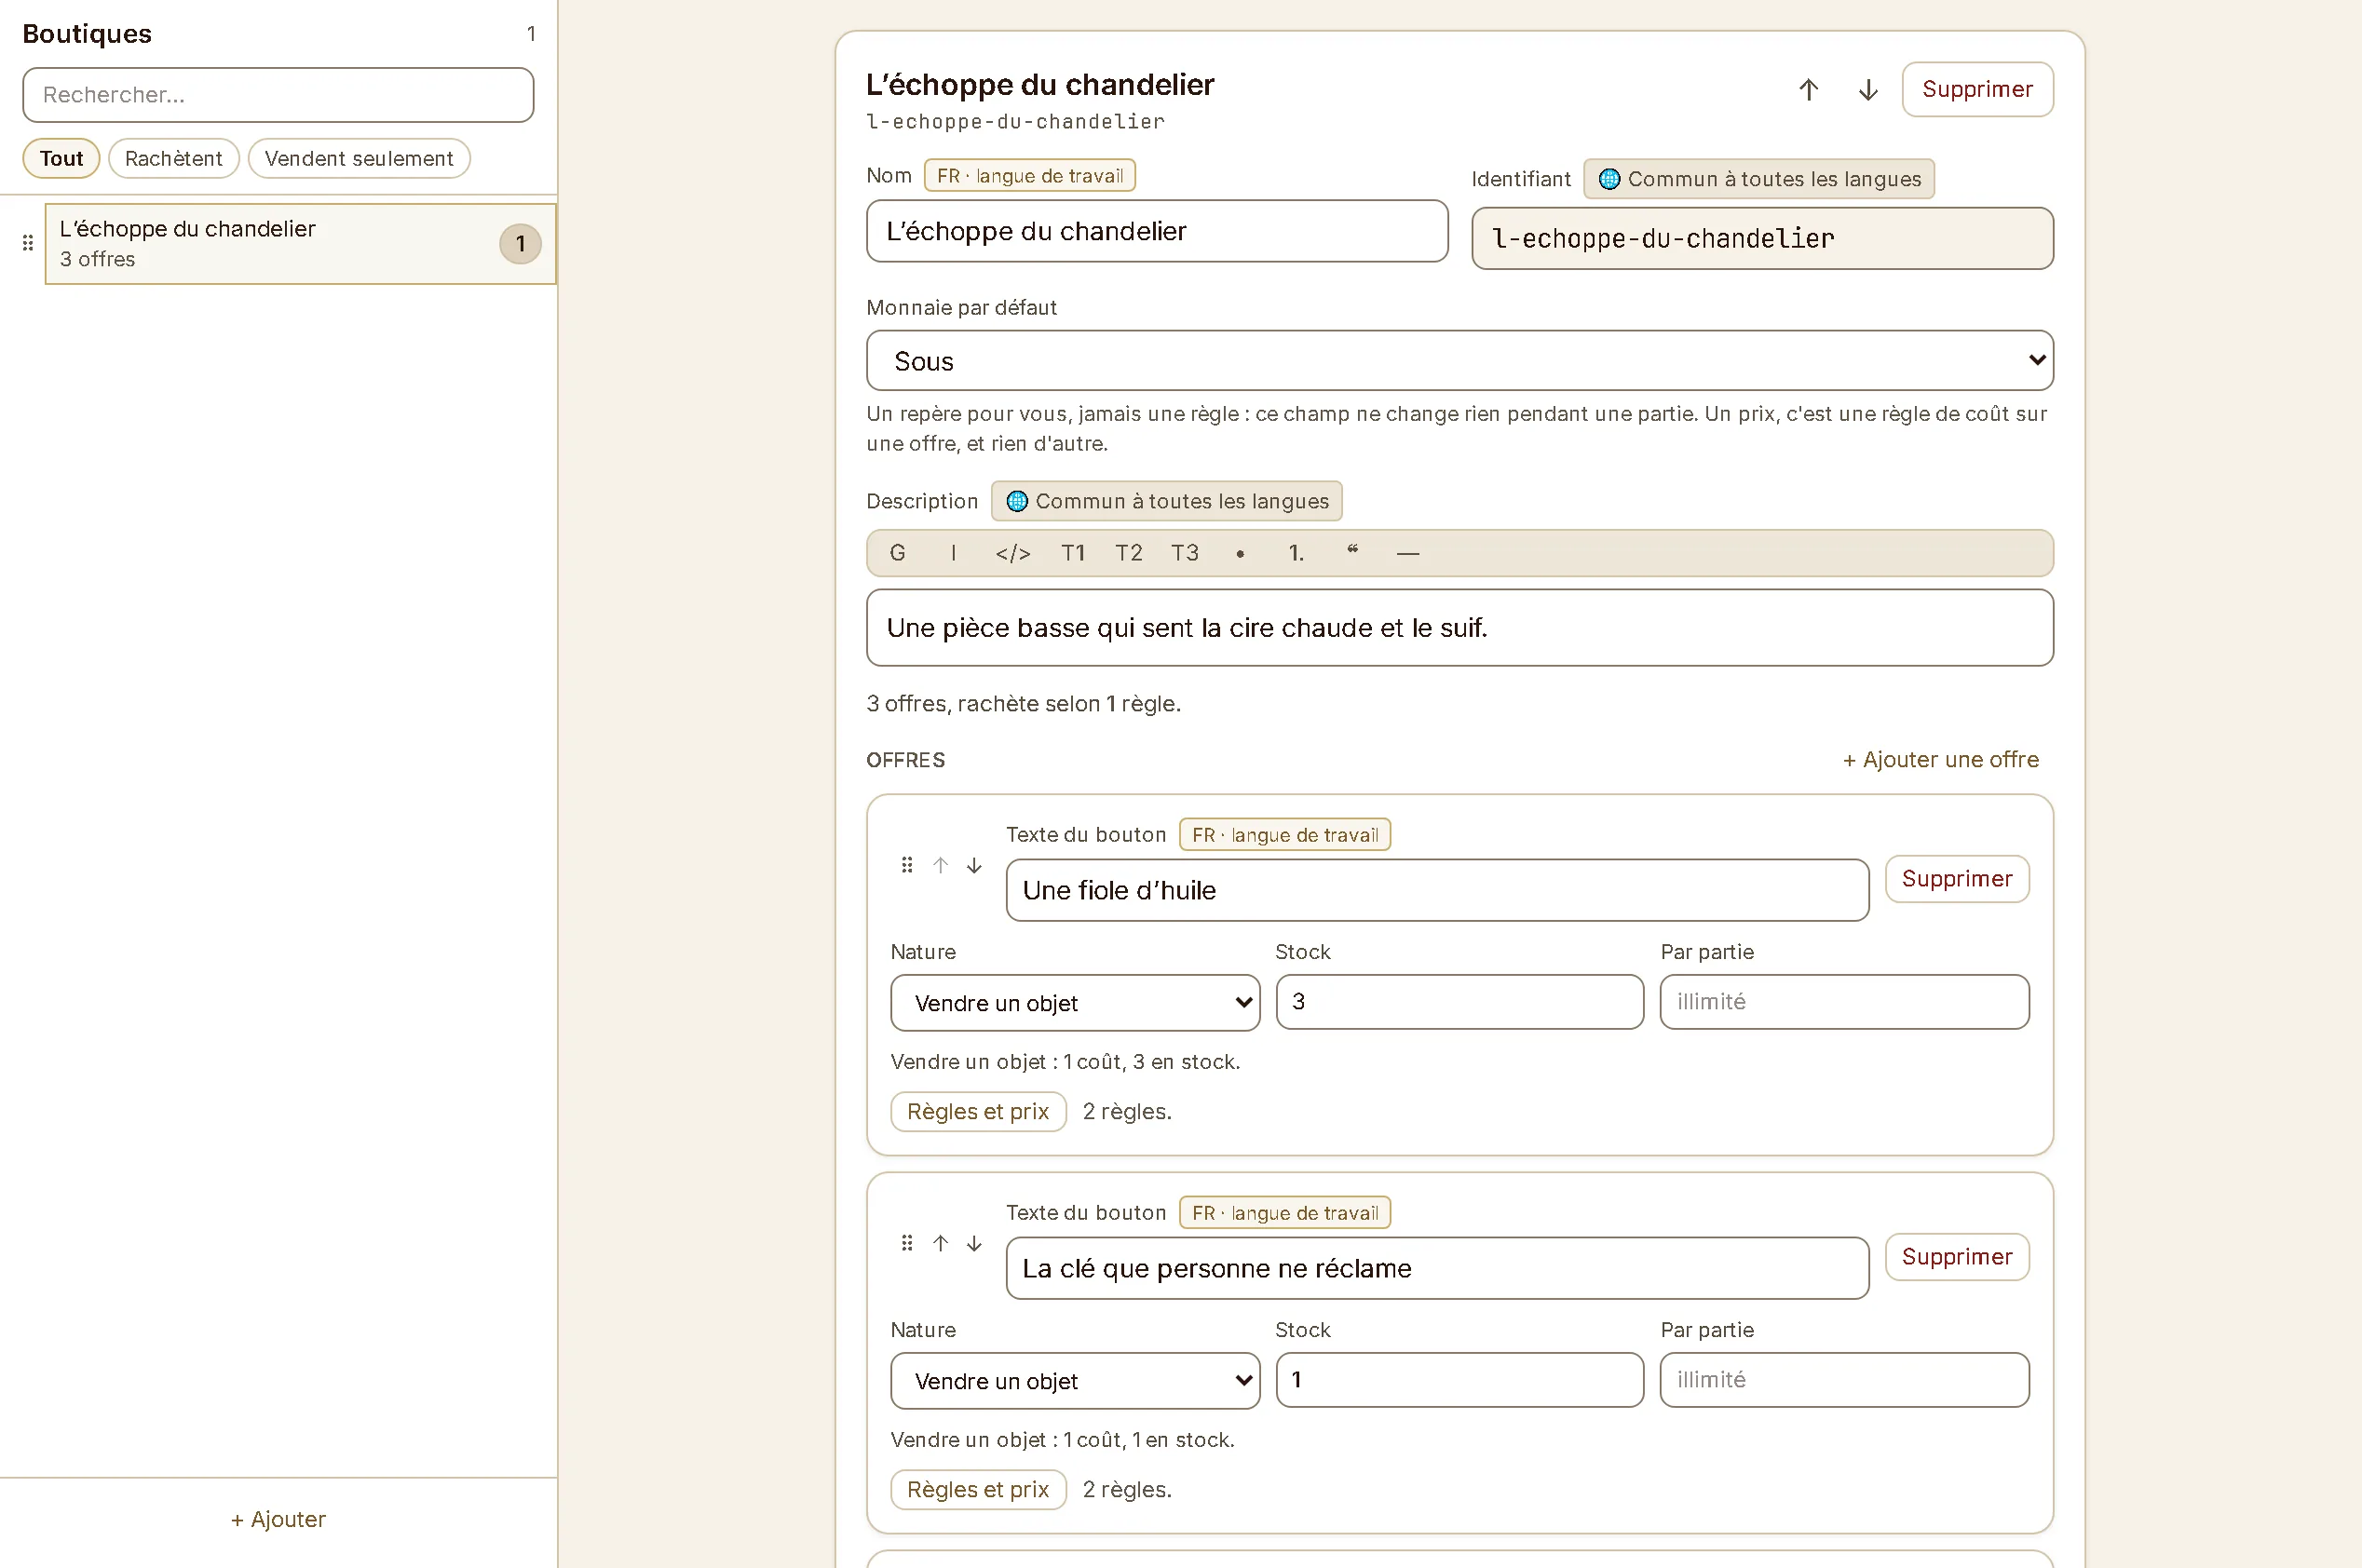Apply T1 heading in description

[1073, 553]
